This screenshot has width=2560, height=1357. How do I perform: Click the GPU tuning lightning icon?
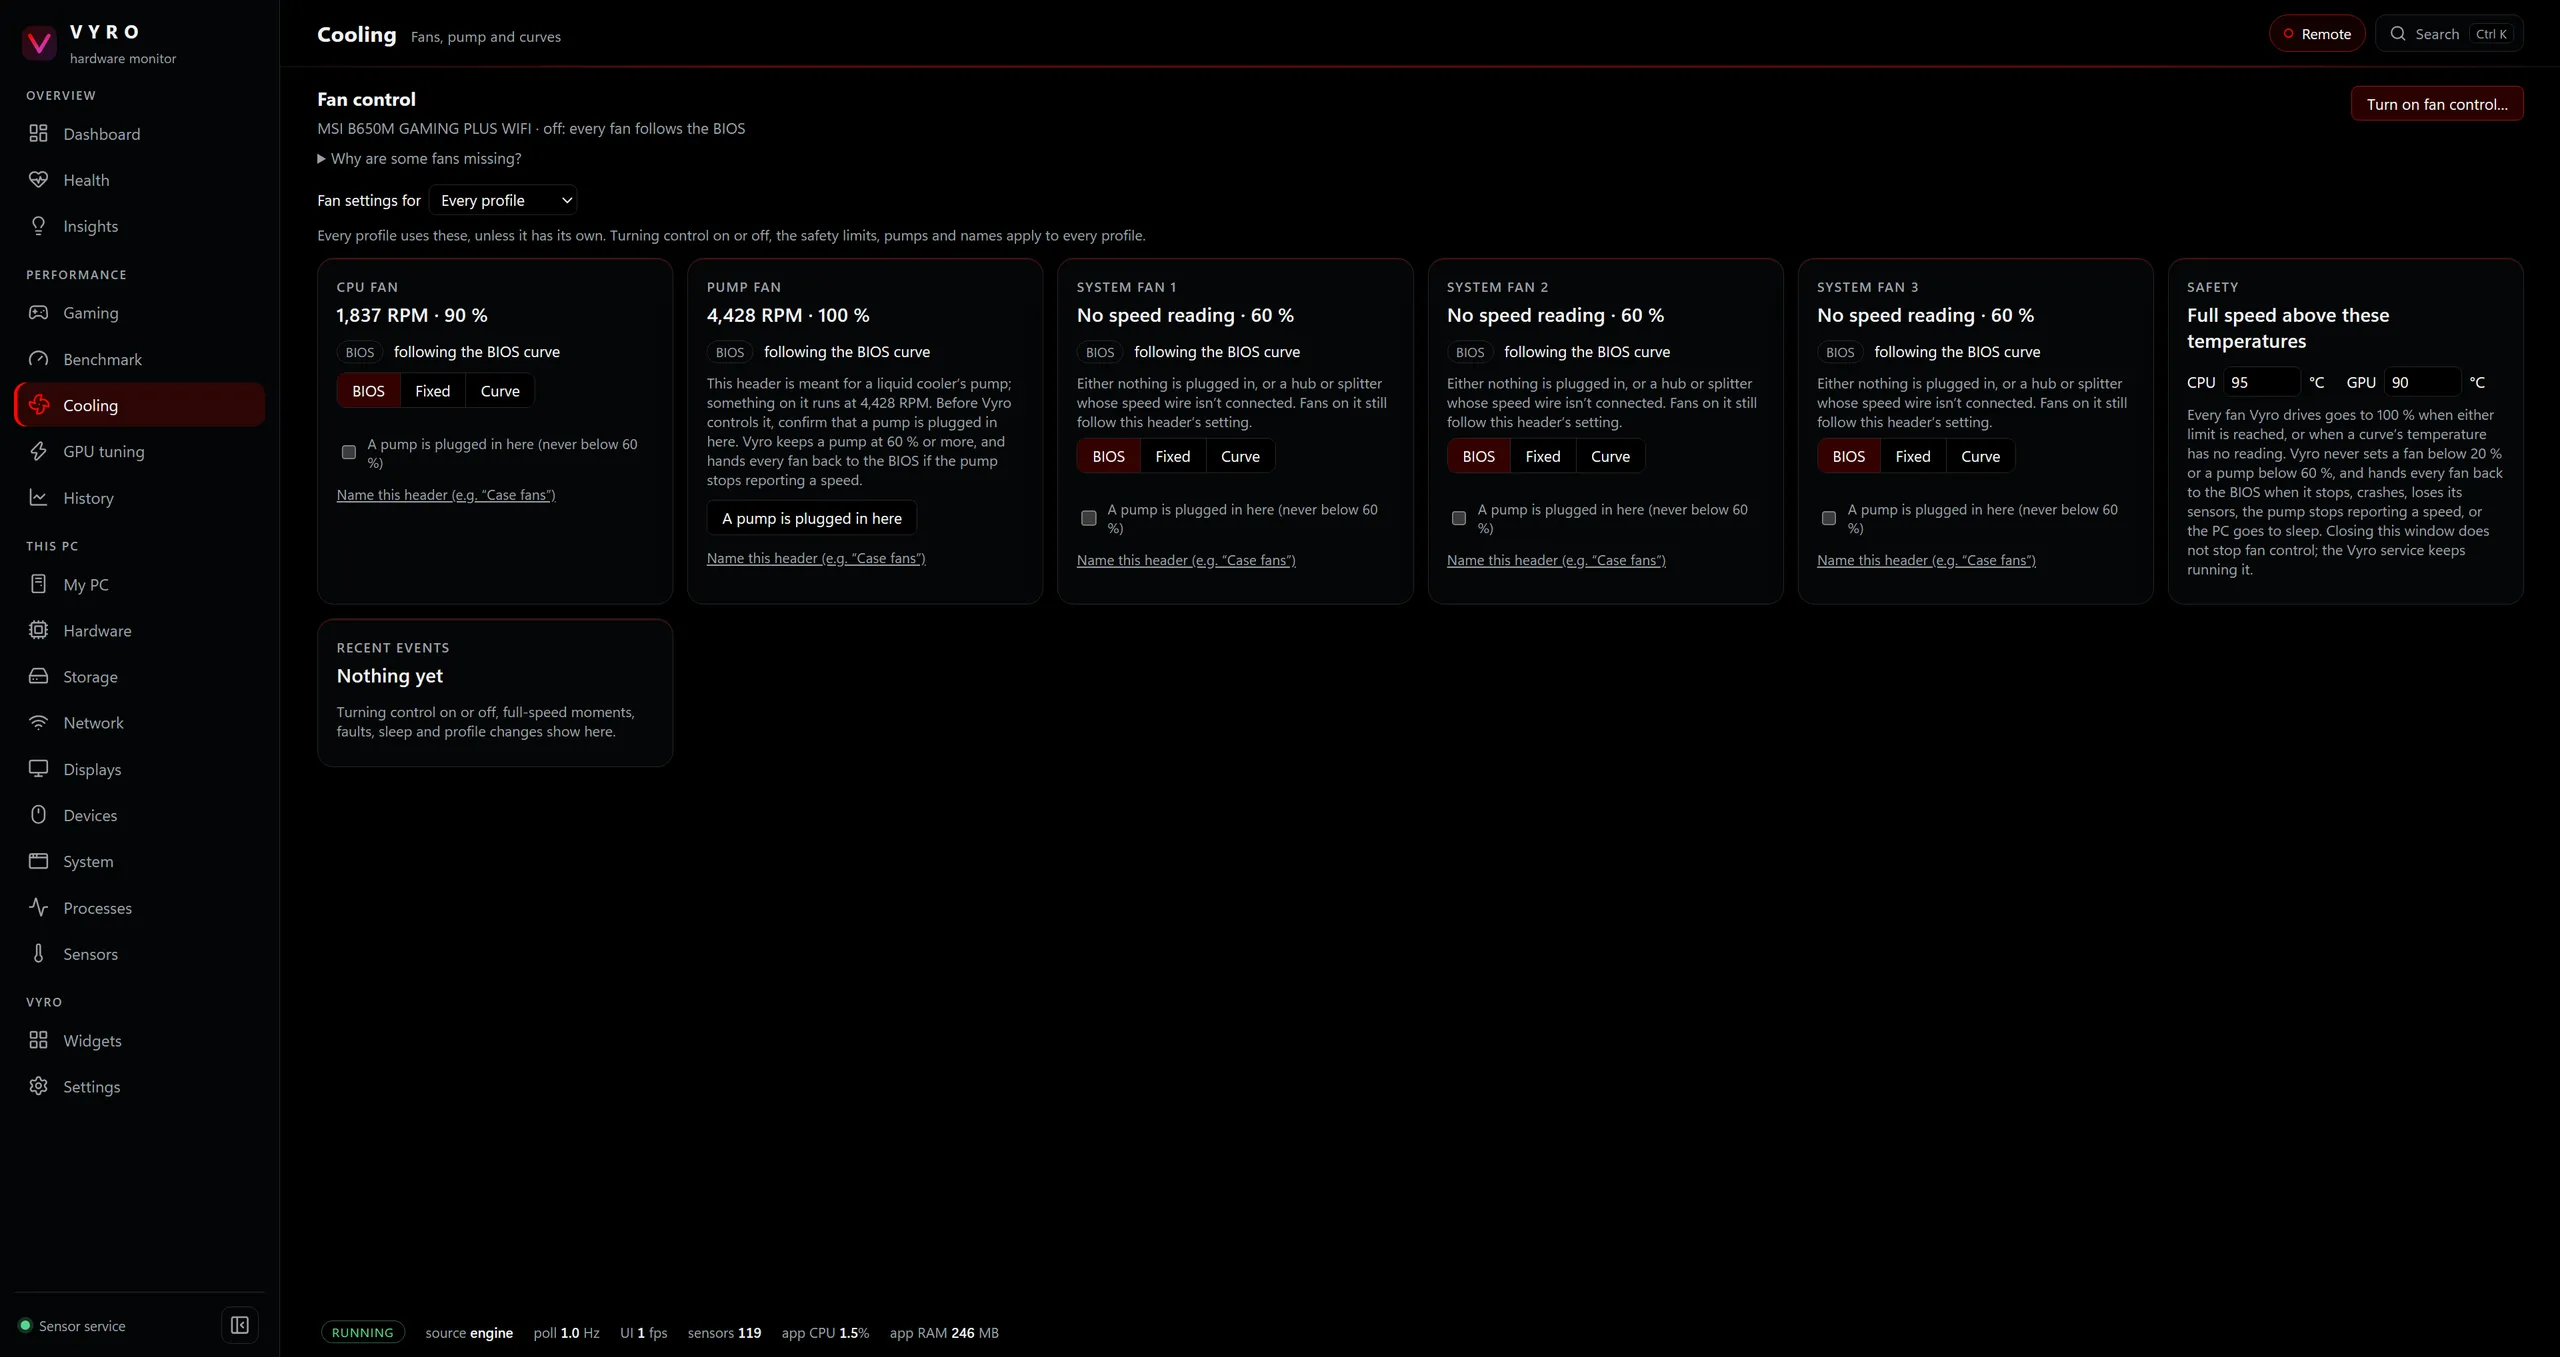pos(38,451)
